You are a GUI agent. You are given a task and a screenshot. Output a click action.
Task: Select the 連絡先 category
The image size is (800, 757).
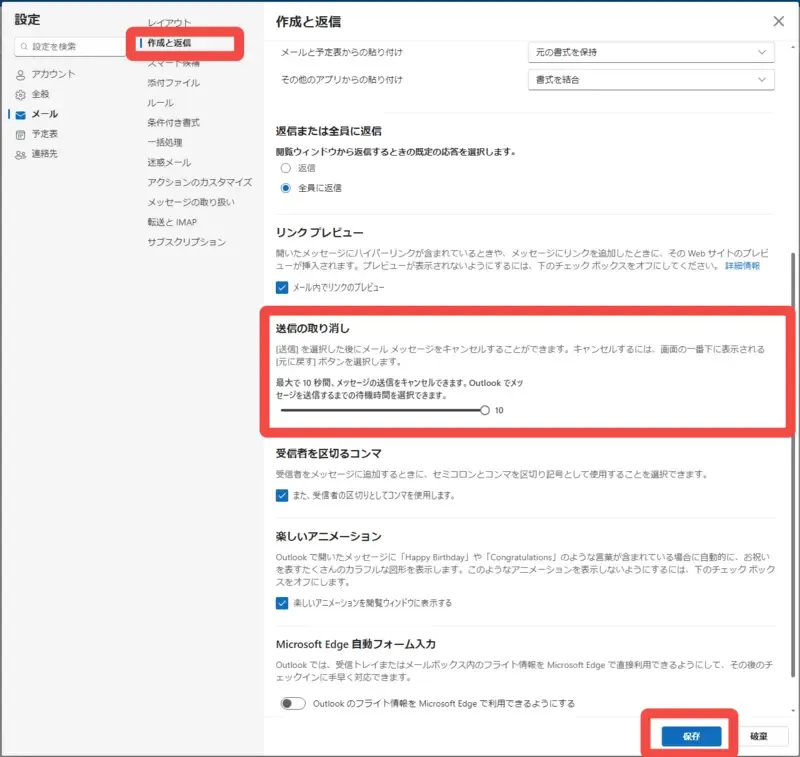(x=45, y=154)
